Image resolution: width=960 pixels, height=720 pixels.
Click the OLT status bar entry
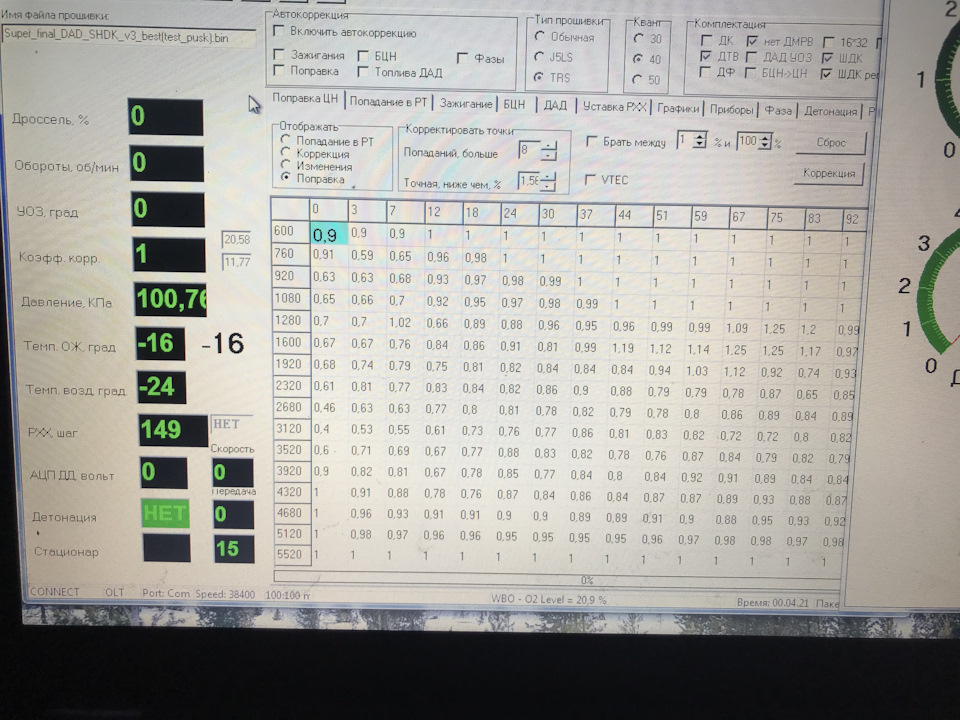(x=114, y=592)
